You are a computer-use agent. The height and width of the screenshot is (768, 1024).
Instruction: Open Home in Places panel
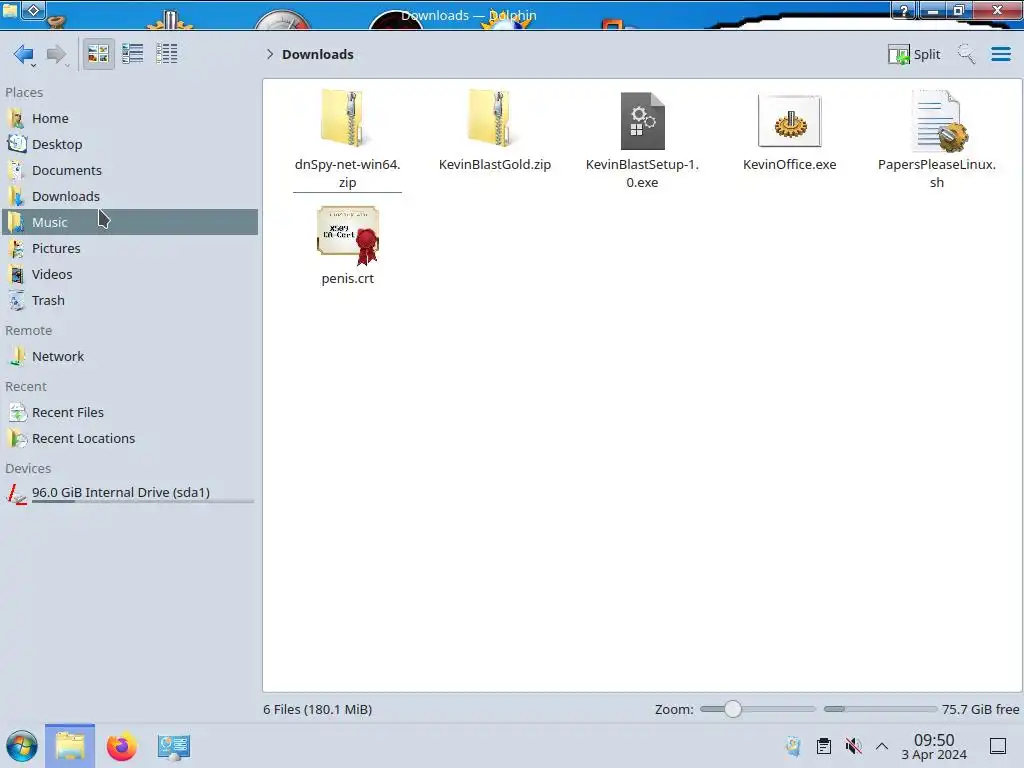[x=130, y=118]
